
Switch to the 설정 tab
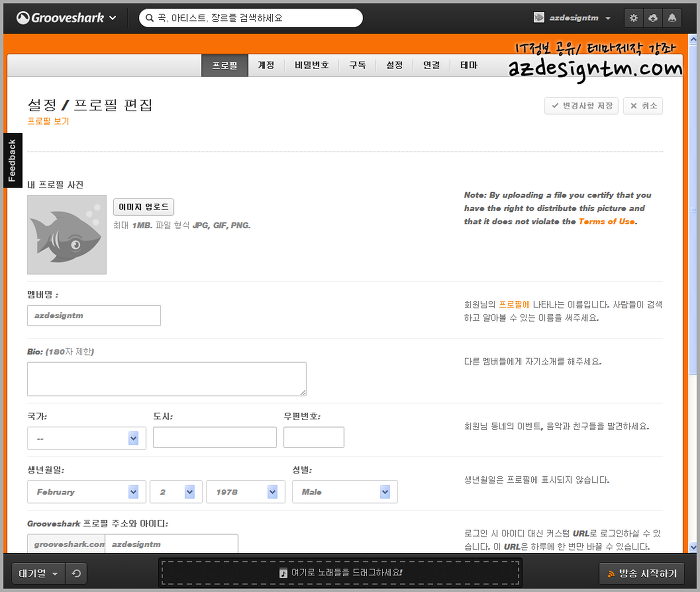point(394,65)
